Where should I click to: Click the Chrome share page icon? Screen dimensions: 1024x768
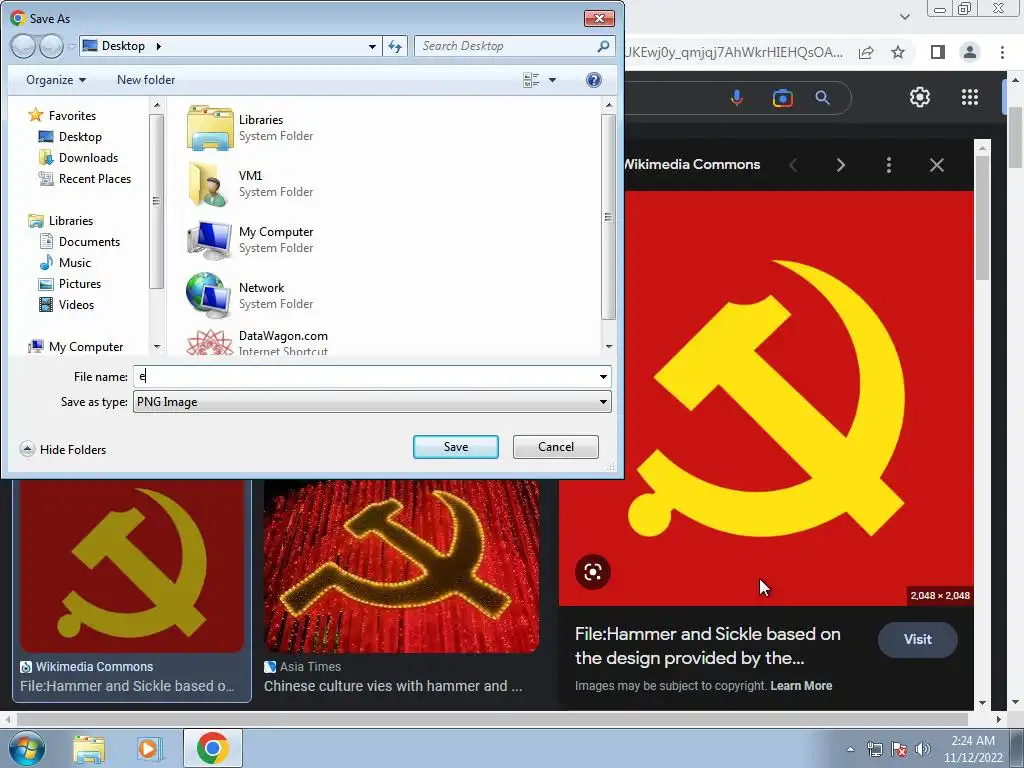click(x=866, y=52)
